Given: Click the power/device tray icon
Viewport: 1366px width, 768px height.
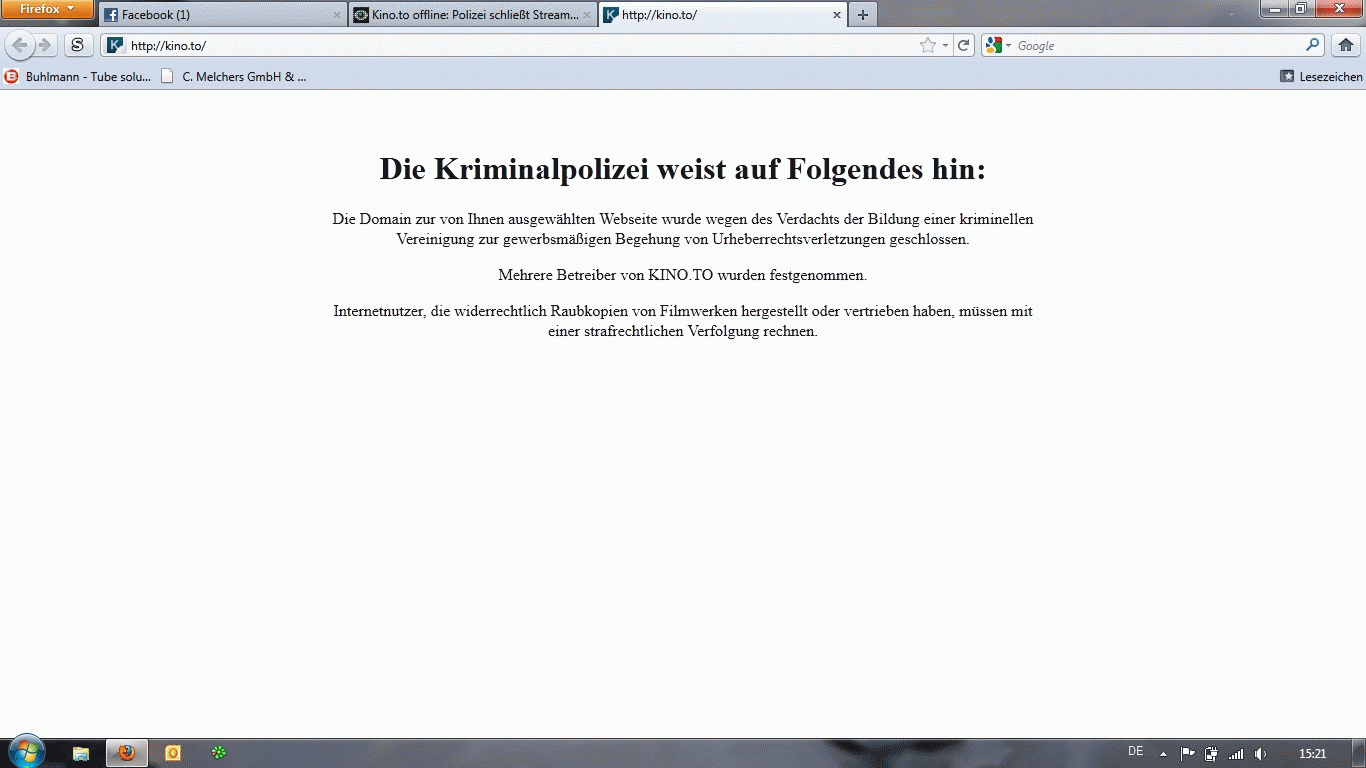Looking at the screenshot, I should tap(1212, 753).
